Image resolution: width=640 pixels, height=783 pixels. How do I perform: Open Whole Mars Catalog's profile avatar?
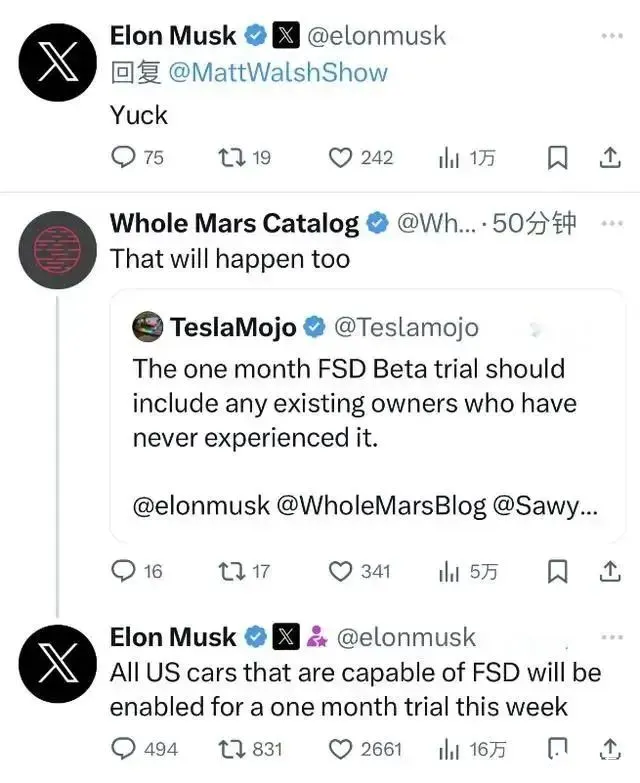point(58,250)
